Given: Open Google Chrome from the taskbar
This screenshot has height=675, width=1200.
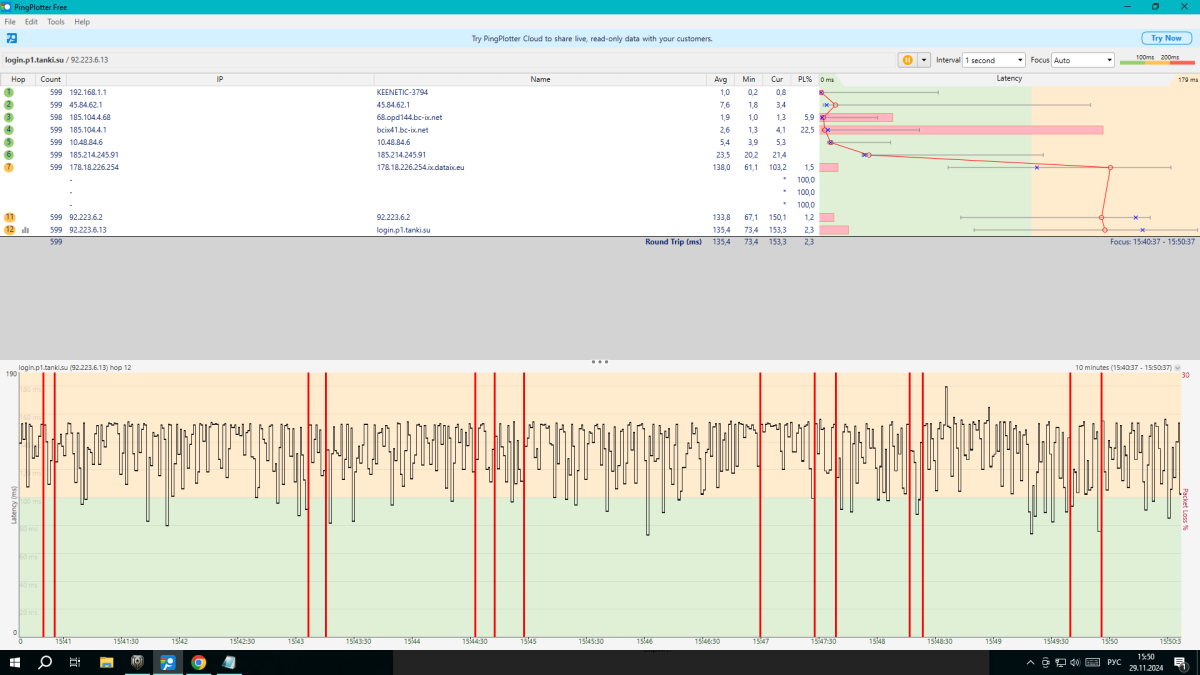Looking at the screenshot, I should [x=198, y=662].
